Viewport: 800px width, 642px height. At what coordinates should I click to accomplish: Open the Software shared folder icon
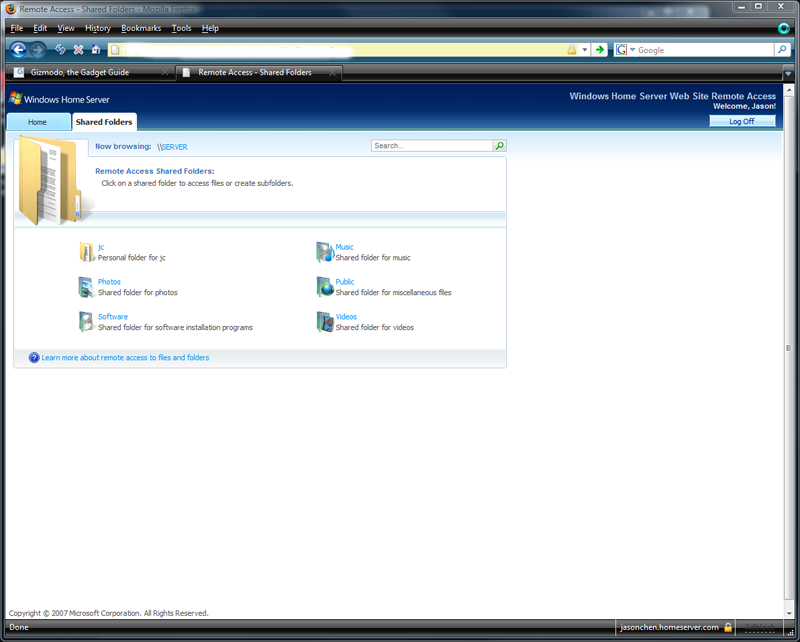pyautogui.click(x=86, y=322)
